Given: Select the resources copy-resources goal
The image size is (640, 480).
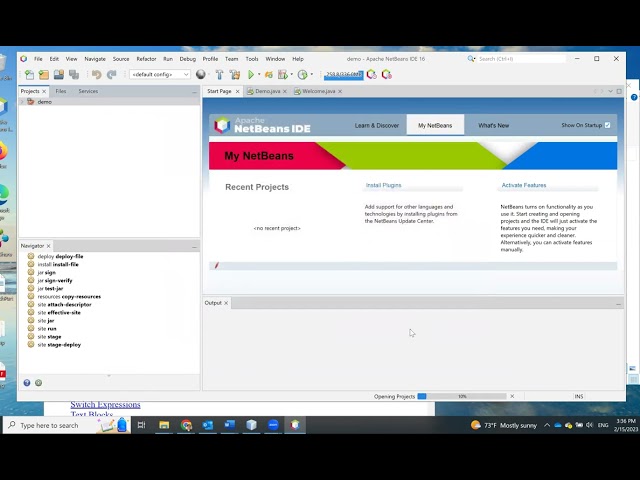Looking at the screenshot, I should click(x=69, y=296).
